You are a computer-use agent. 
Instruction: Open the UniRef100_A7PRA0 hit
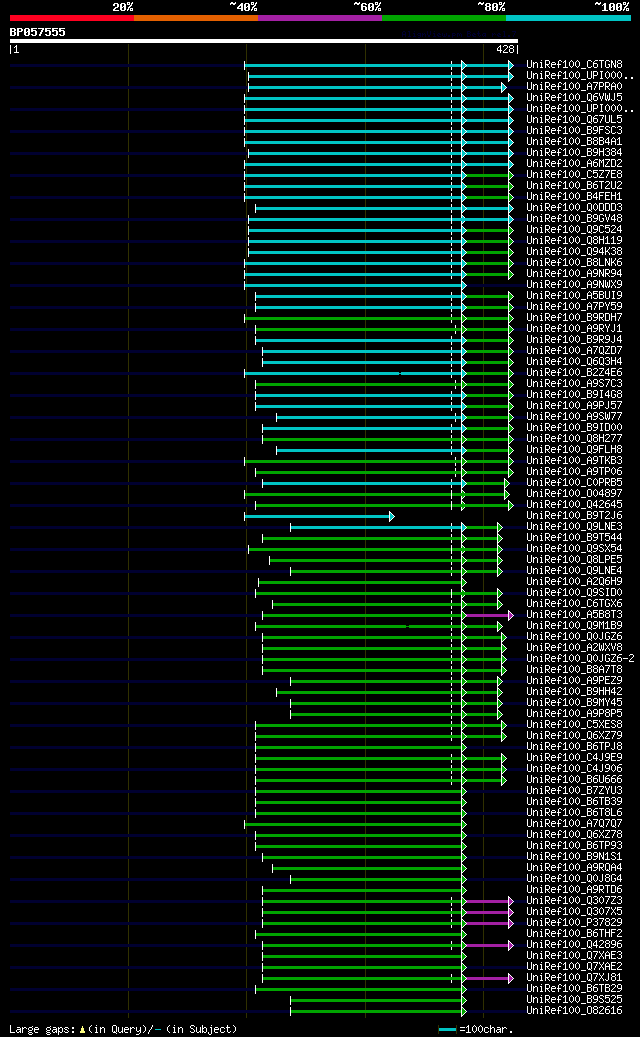click(574, 87)
